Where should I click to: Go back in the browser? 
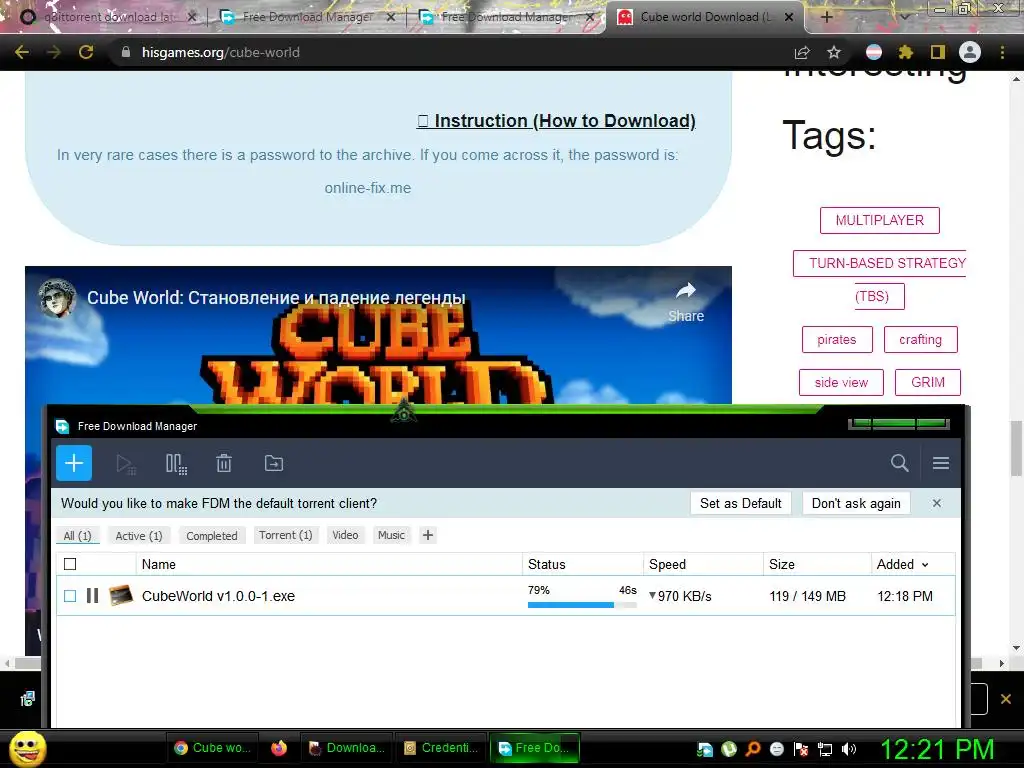(22, 52)
